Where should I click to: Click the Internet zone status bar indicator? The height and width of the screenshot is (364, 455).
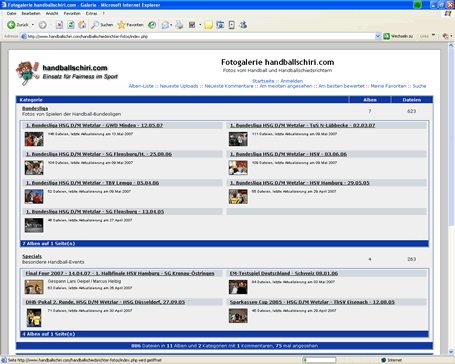[392, 360]
